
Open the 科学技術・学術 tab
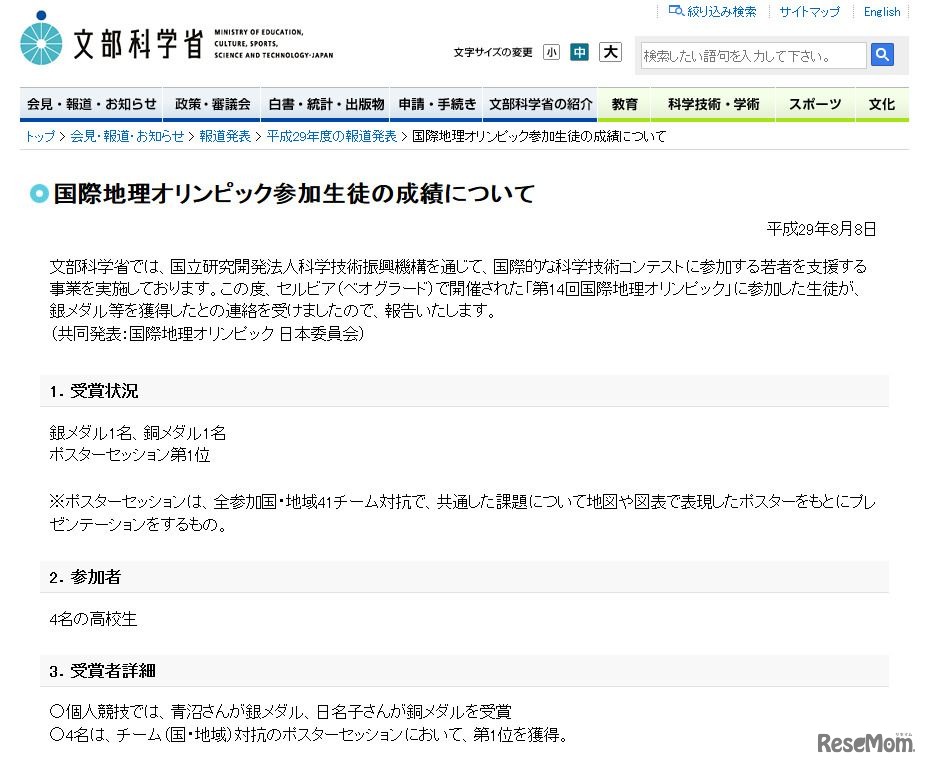pyautogui.click(x=713, y=104)
